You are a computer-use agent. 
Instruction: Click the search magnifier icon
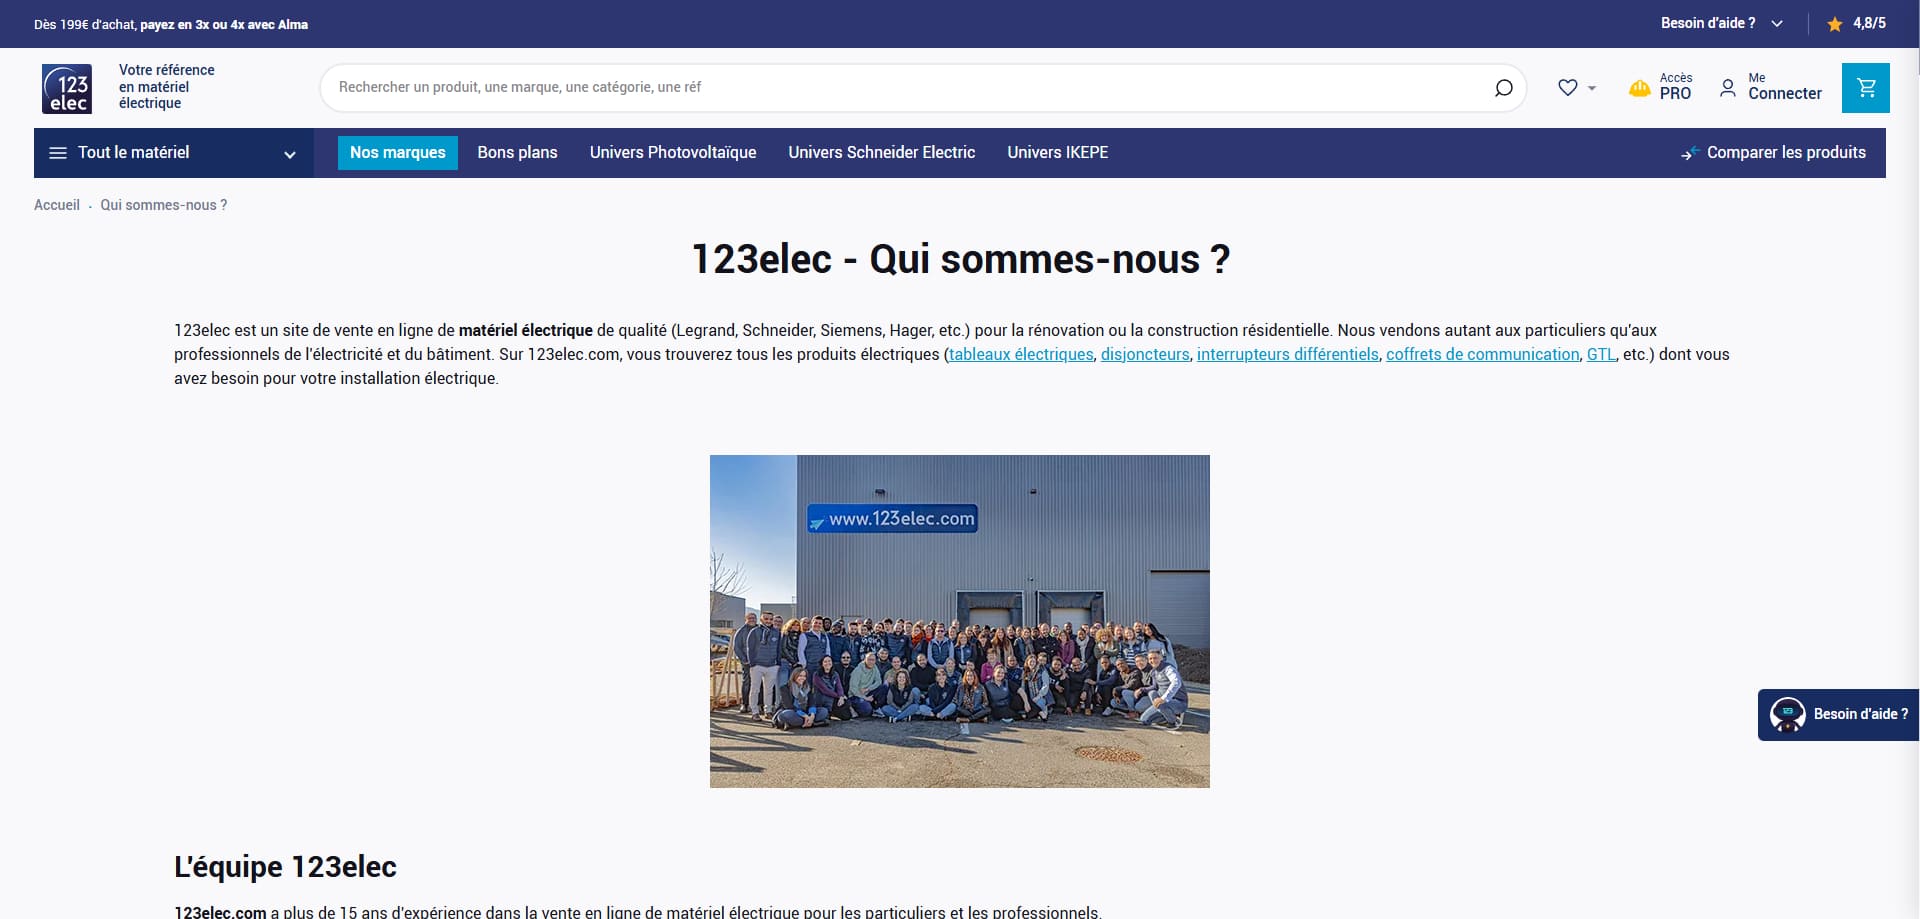(x=1503, y=88)
